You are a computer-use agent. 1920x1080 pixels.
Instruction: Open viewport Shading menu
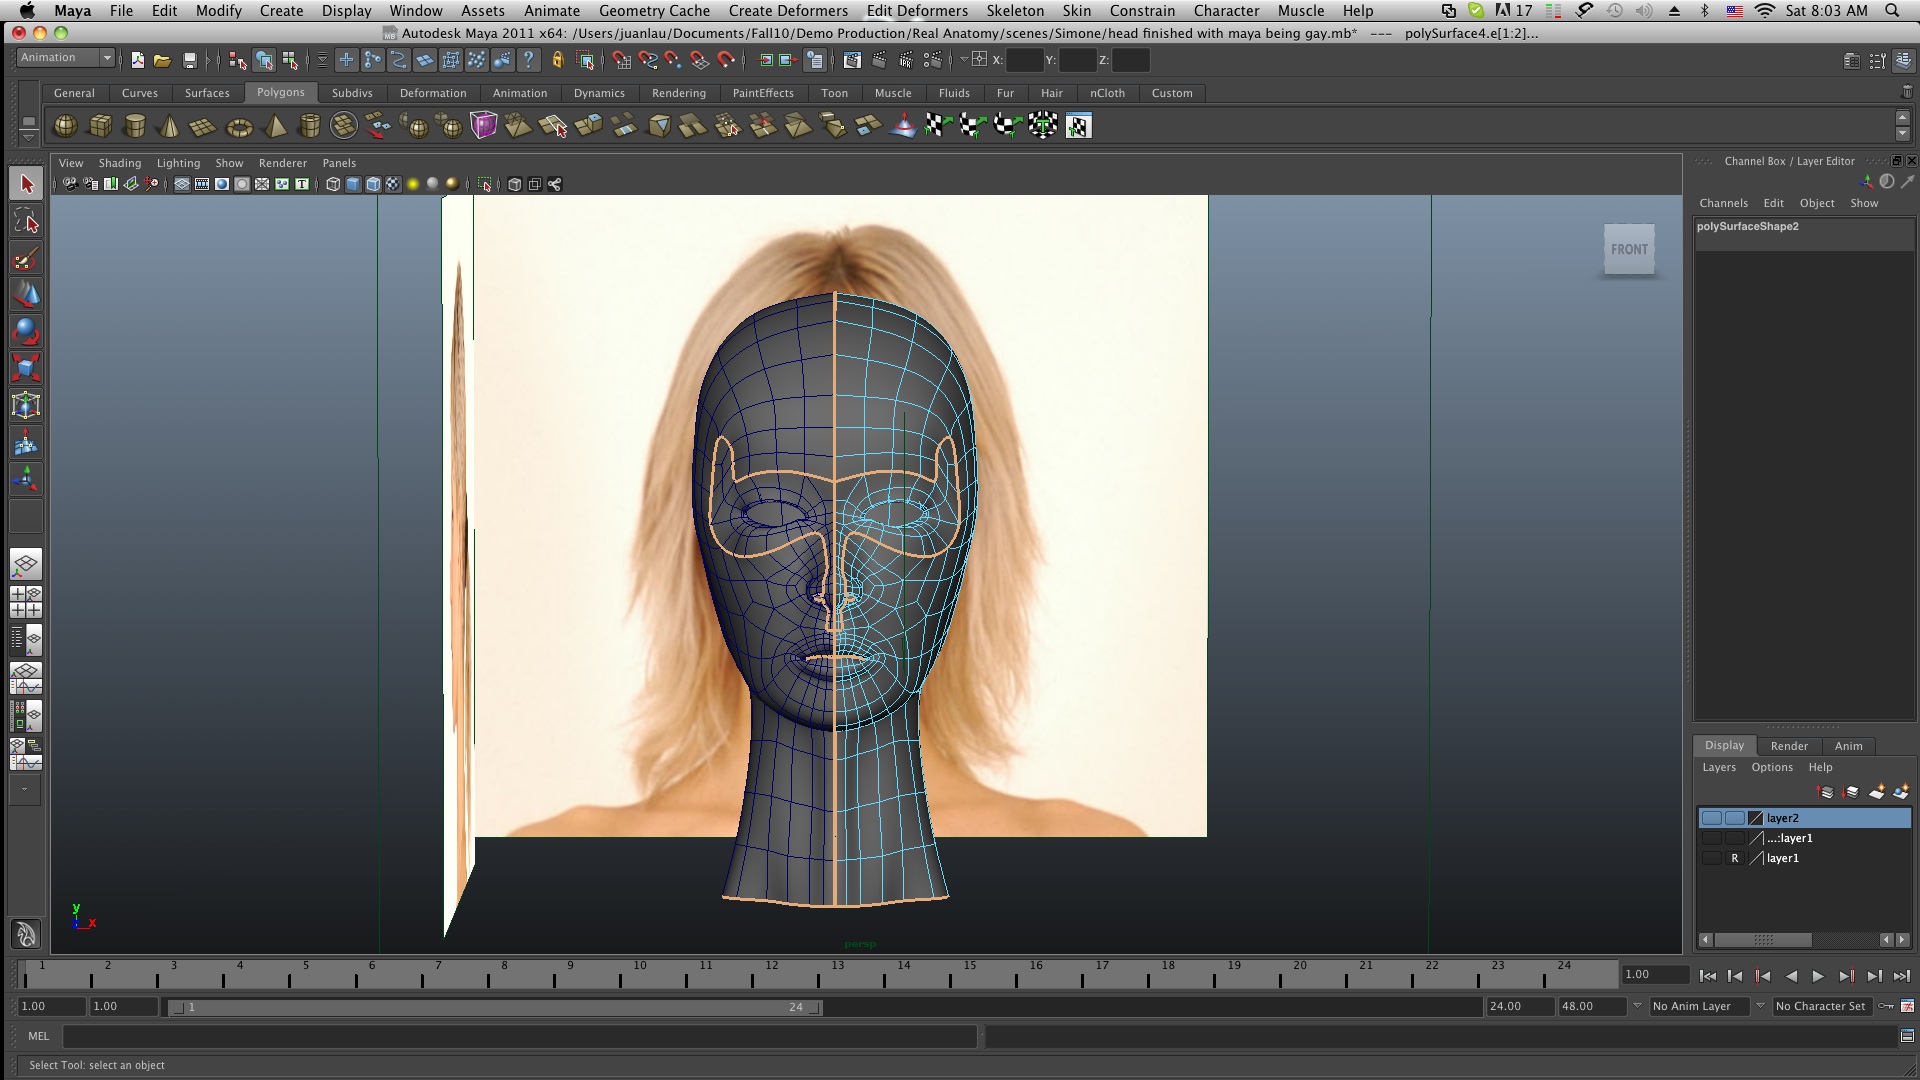point(119,163)
